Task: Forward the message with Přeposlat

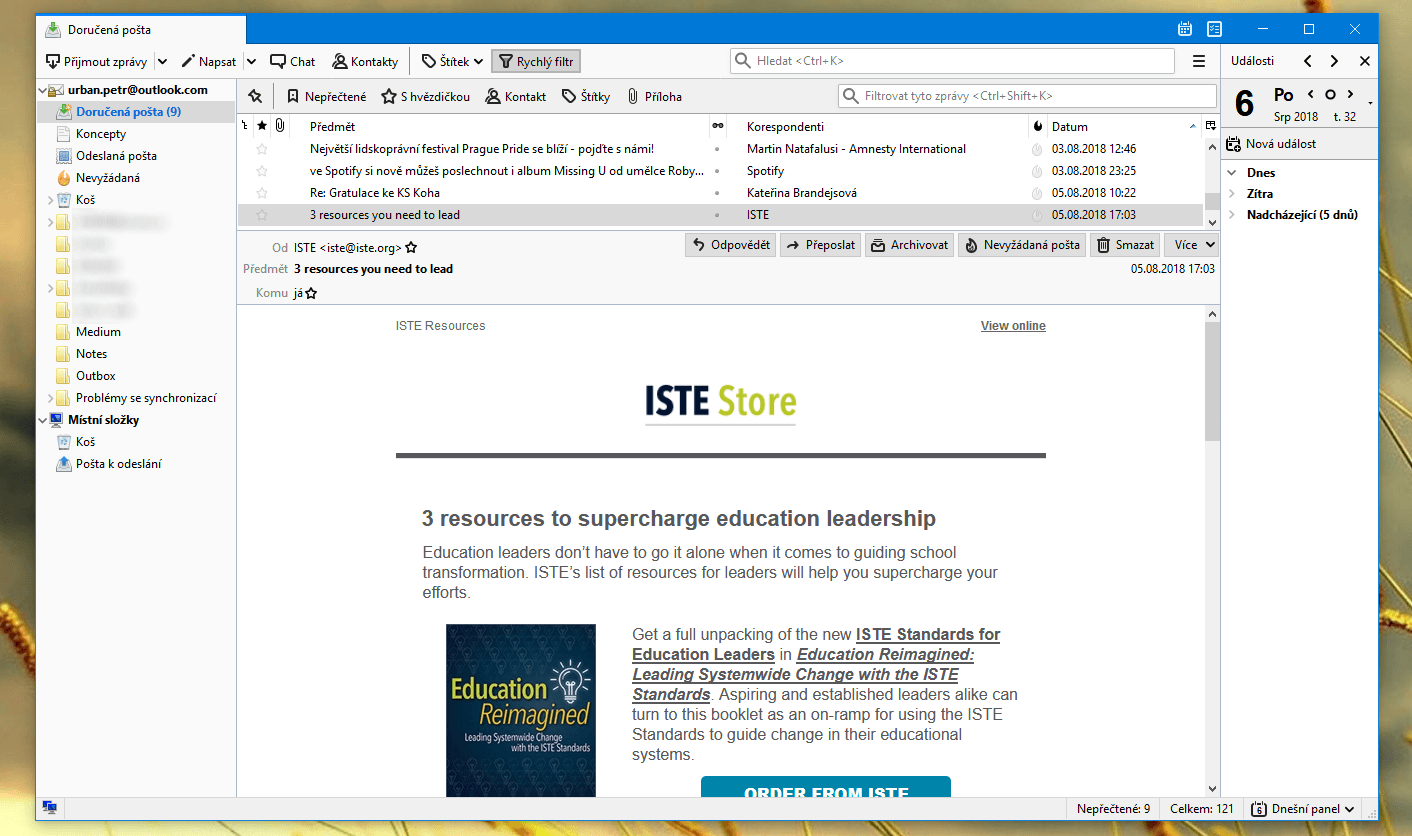Action: pyautogui.click(x=819, y=245)
